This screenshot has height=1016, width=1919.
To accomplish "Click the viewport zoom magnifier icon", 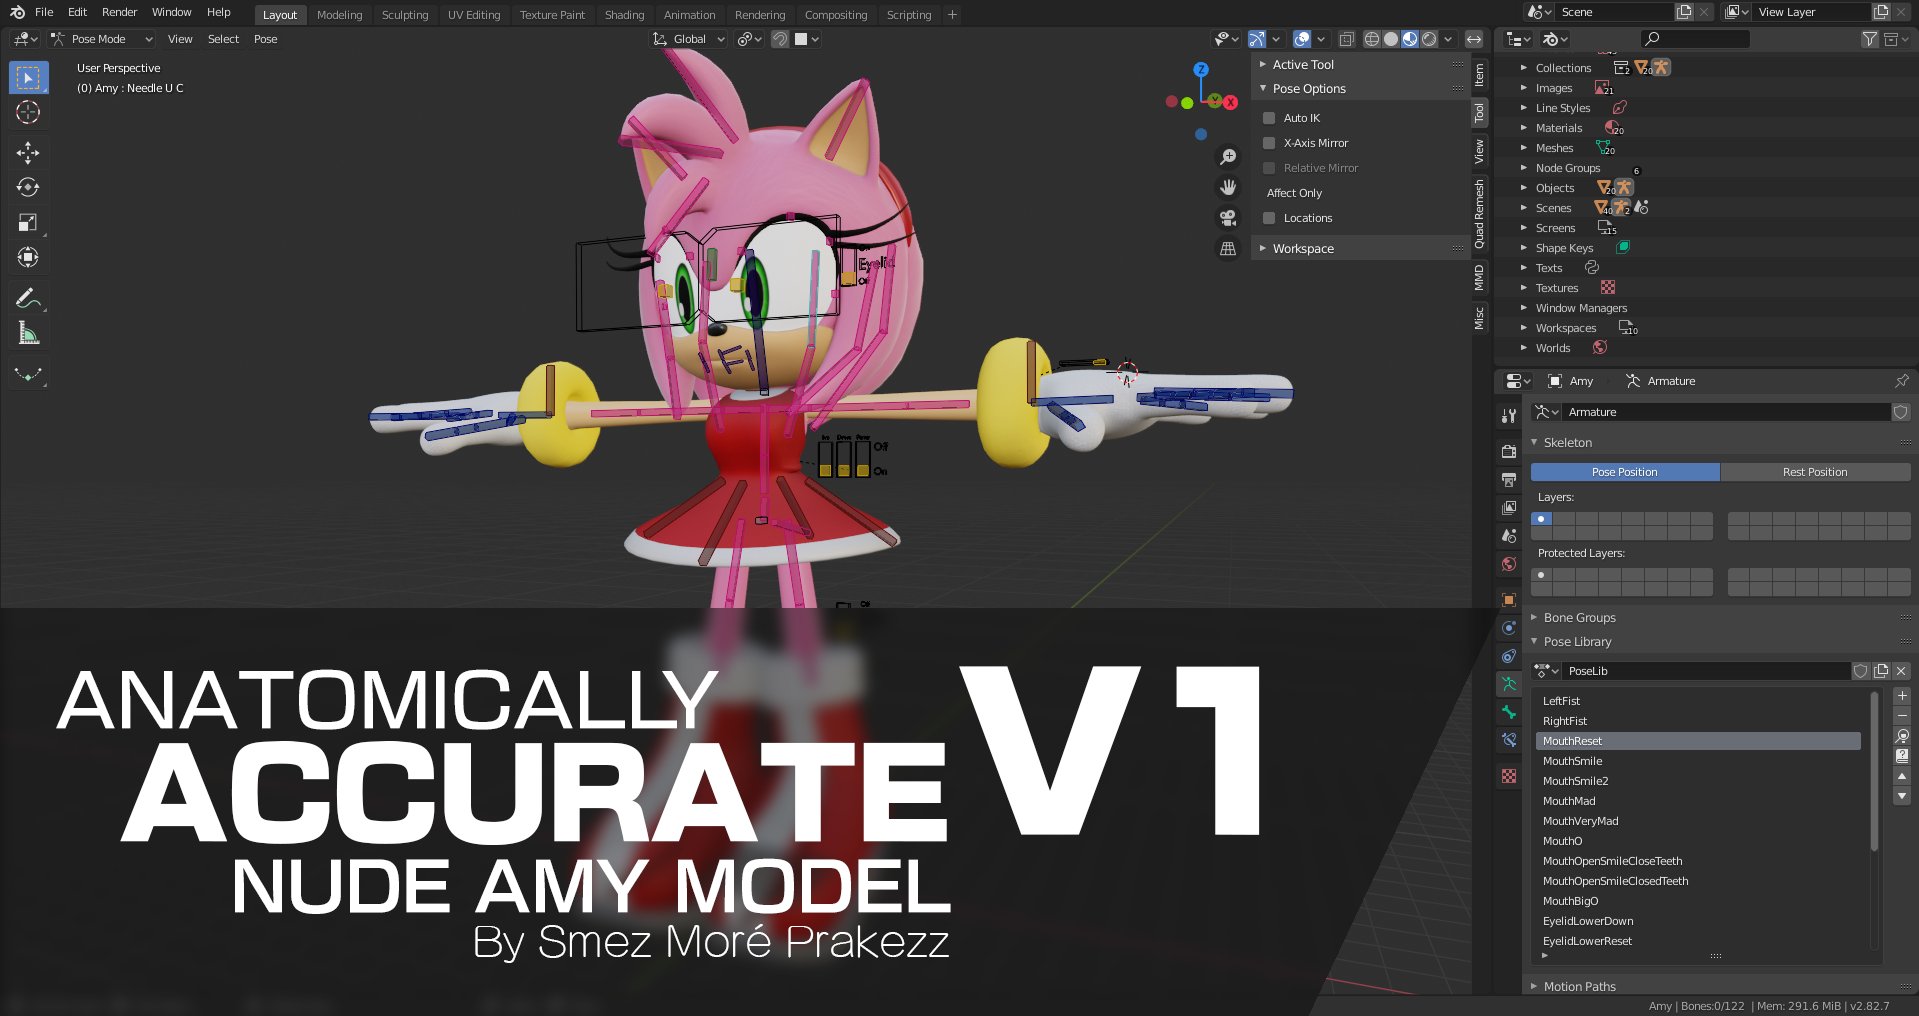I will point(1228,158).
